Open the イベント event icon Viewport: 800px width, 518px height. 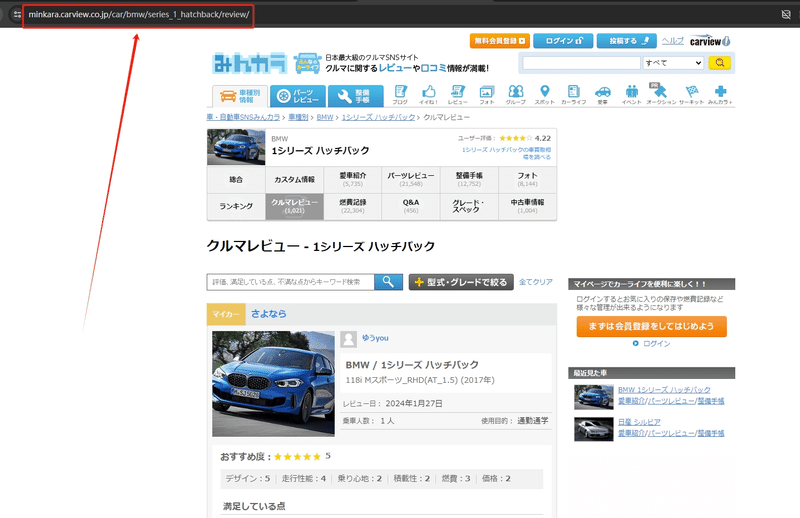[x=632, y=95]
